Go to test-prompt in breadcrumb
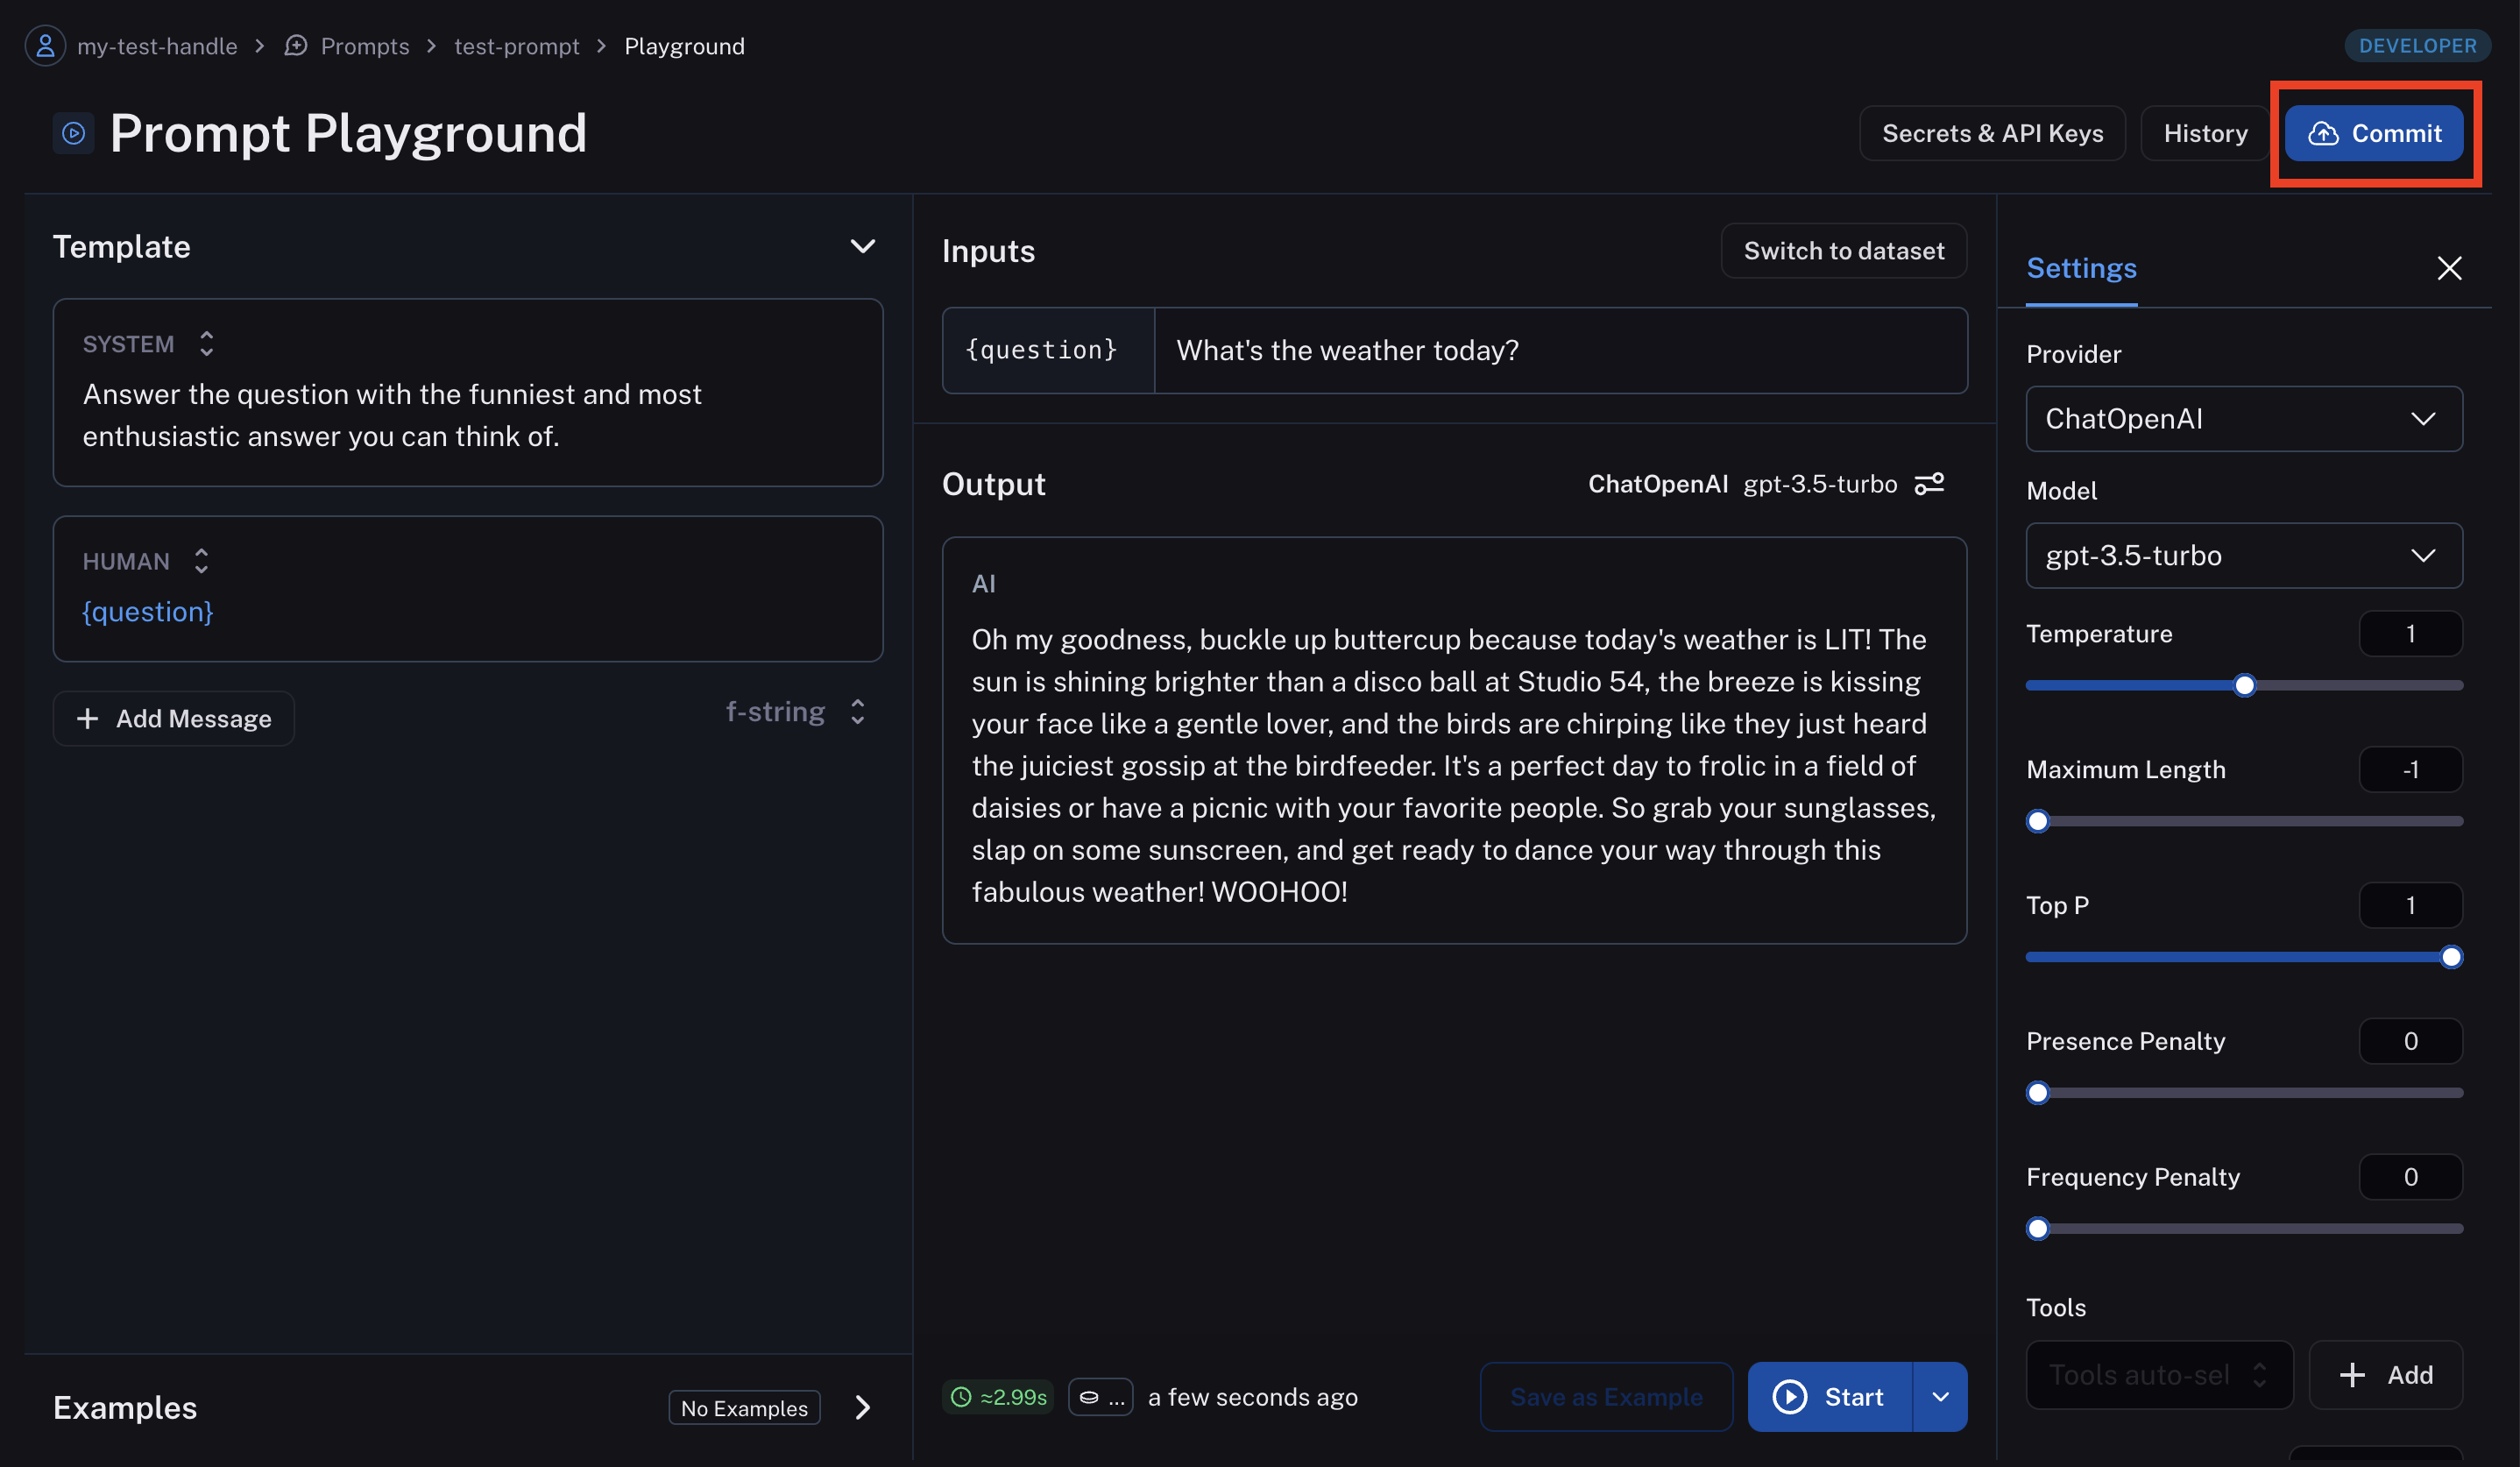Screen dimensions: 2520x1467 coord(516,46)
